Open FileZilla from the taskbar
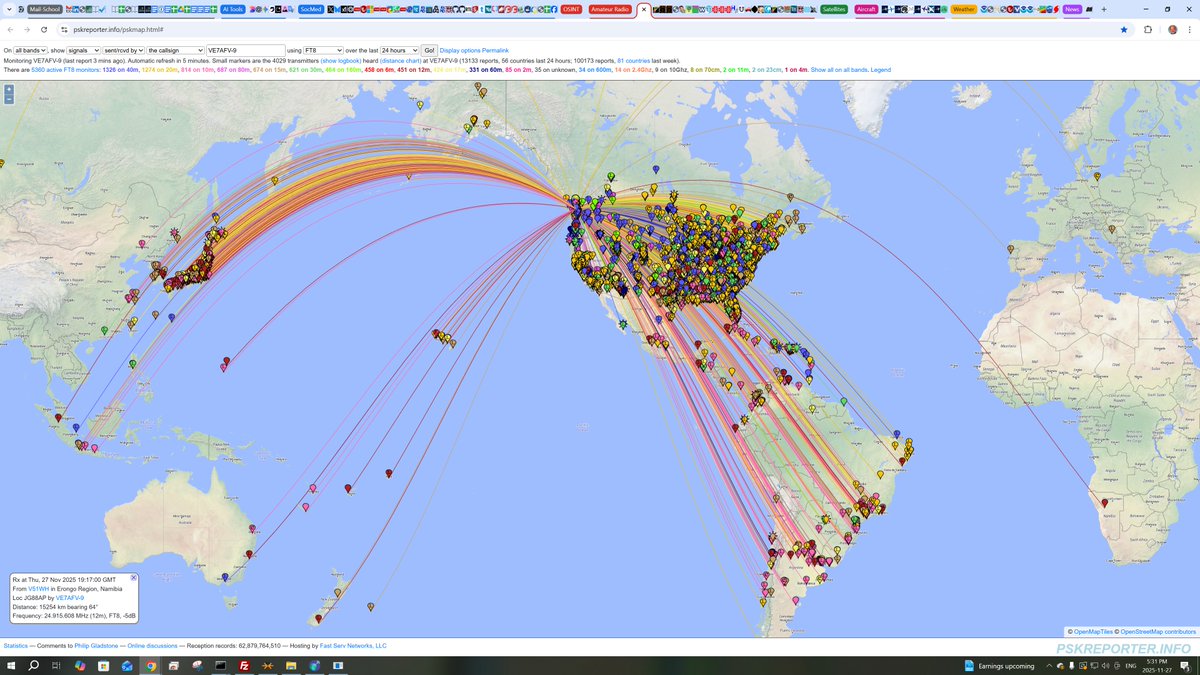The width and height of the screenshot is (1200, 675). pos(244,666)
